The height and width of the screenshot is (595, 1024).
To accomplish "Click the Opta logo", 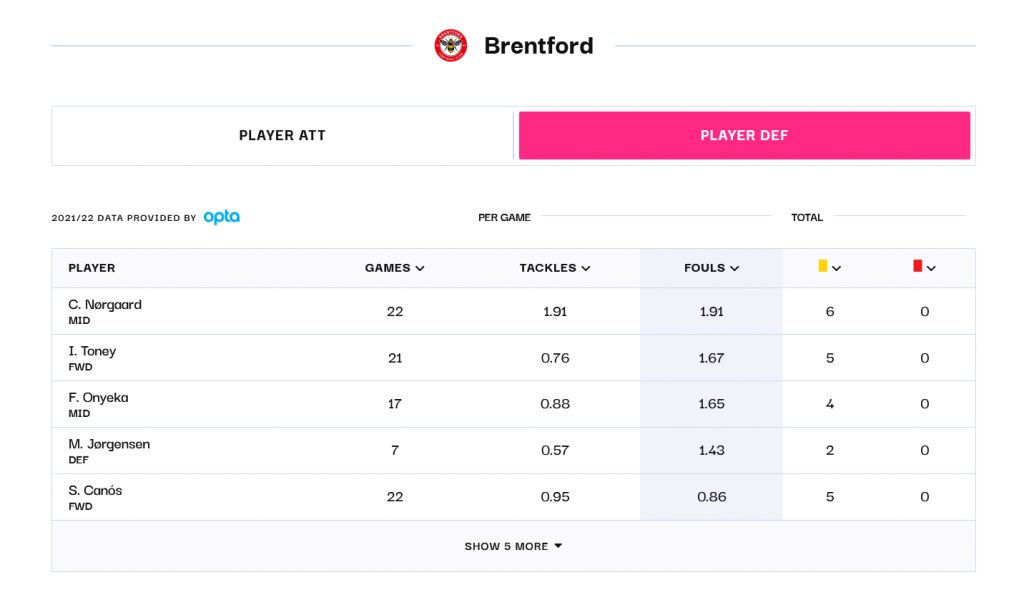I will pos(222,217).
